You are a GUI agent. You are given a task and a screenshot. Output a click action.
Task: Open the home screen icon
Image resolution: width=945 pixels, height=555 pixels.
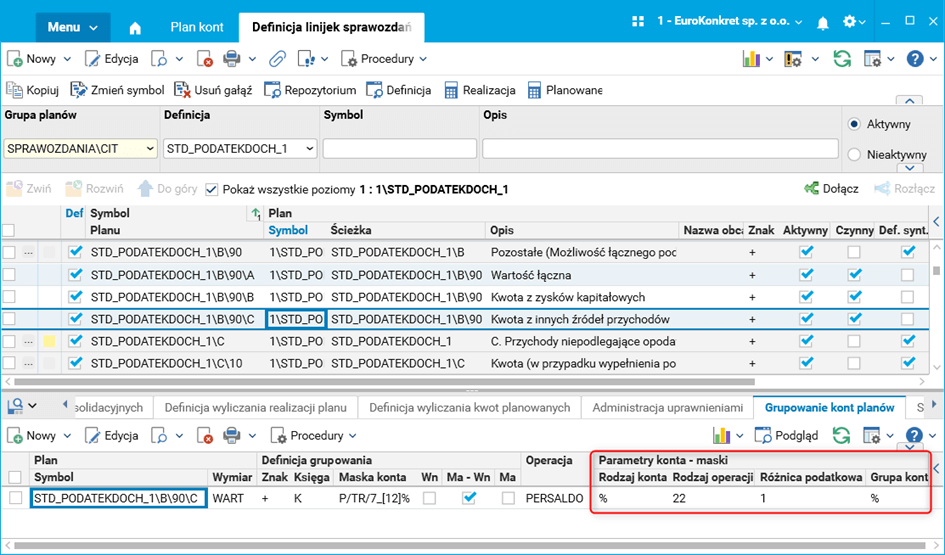135,28
